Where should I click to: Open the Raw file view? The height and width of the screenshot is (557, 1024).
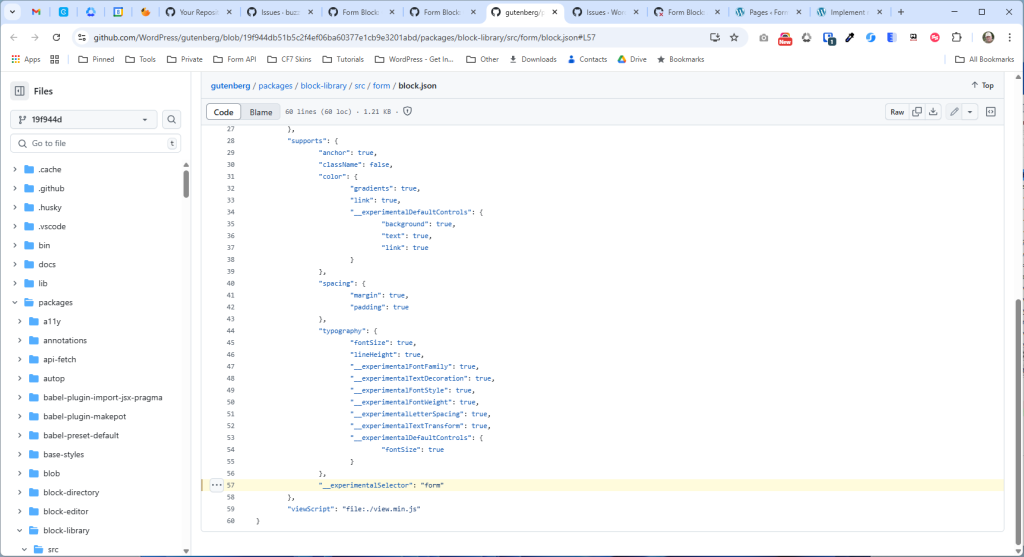click(x=897, y=112)
